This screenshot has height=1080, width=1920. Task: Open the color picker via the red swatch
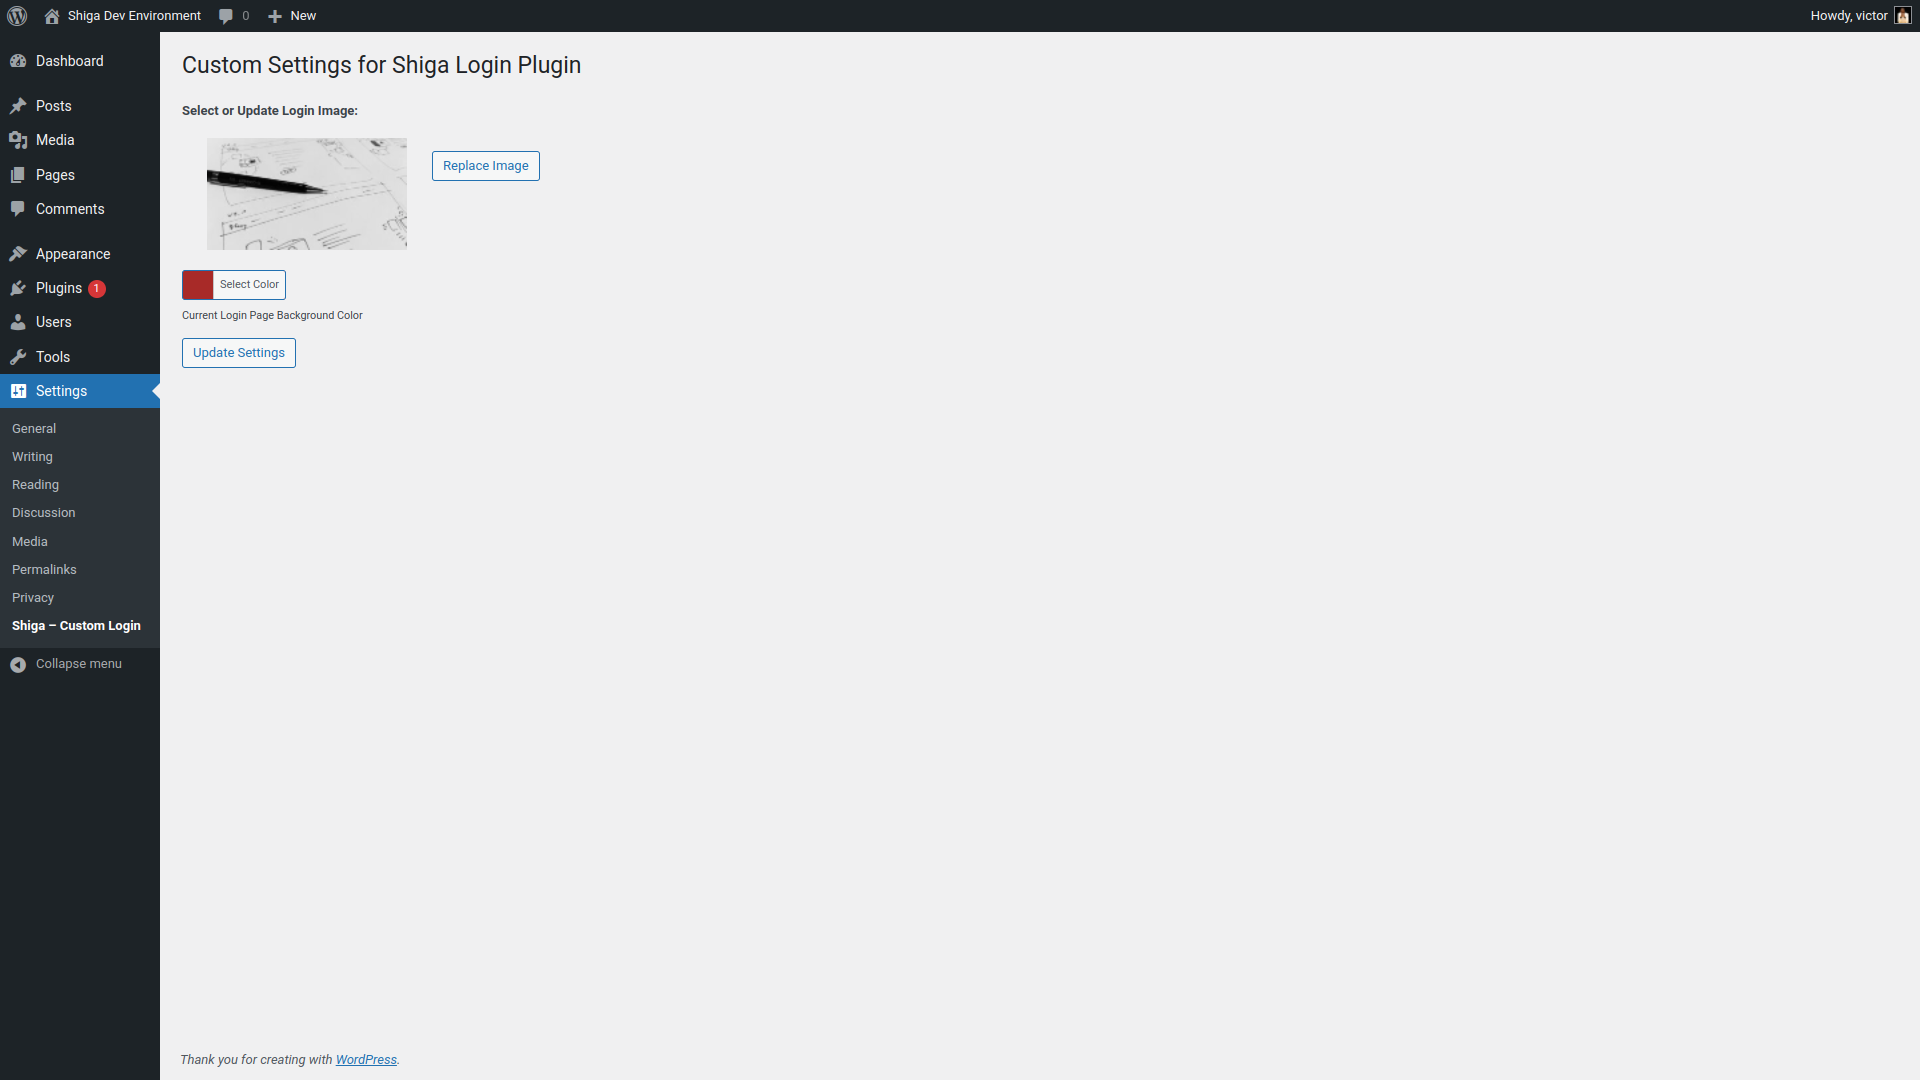click(x=197, y=284)
